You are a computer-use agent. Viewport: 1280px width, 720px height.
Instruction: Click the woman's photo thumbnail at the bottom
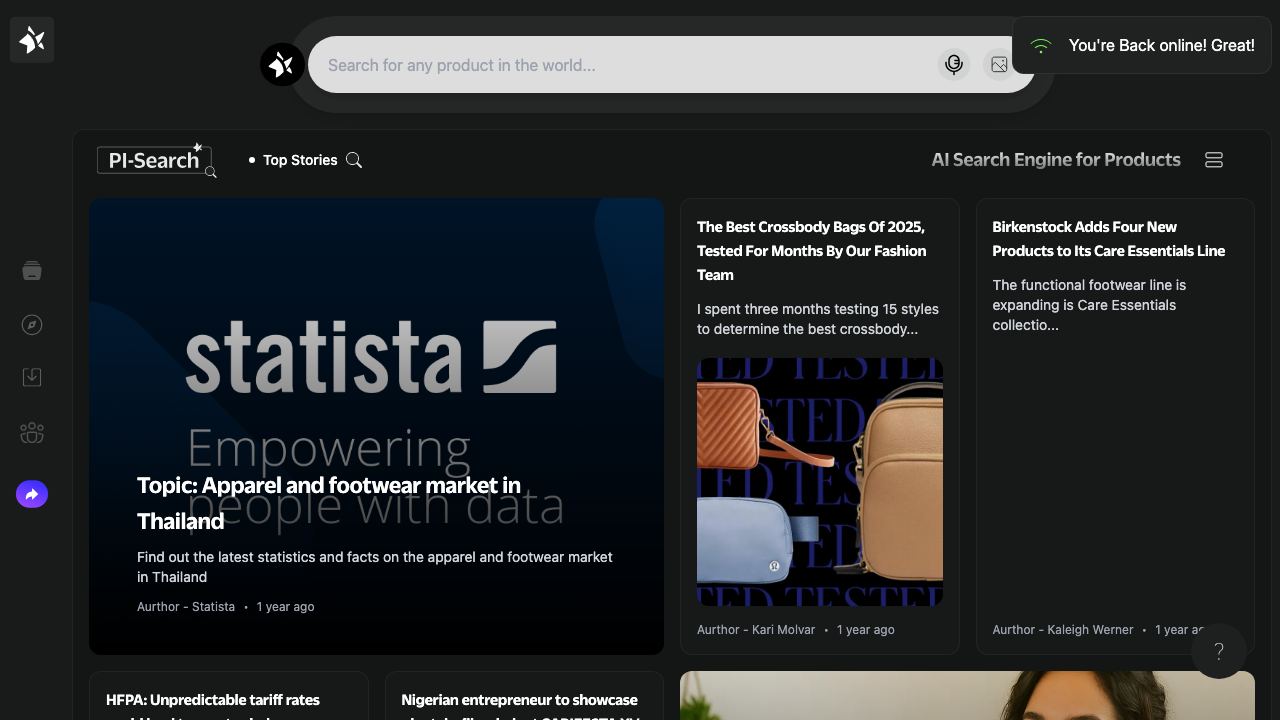click(967, 696)
